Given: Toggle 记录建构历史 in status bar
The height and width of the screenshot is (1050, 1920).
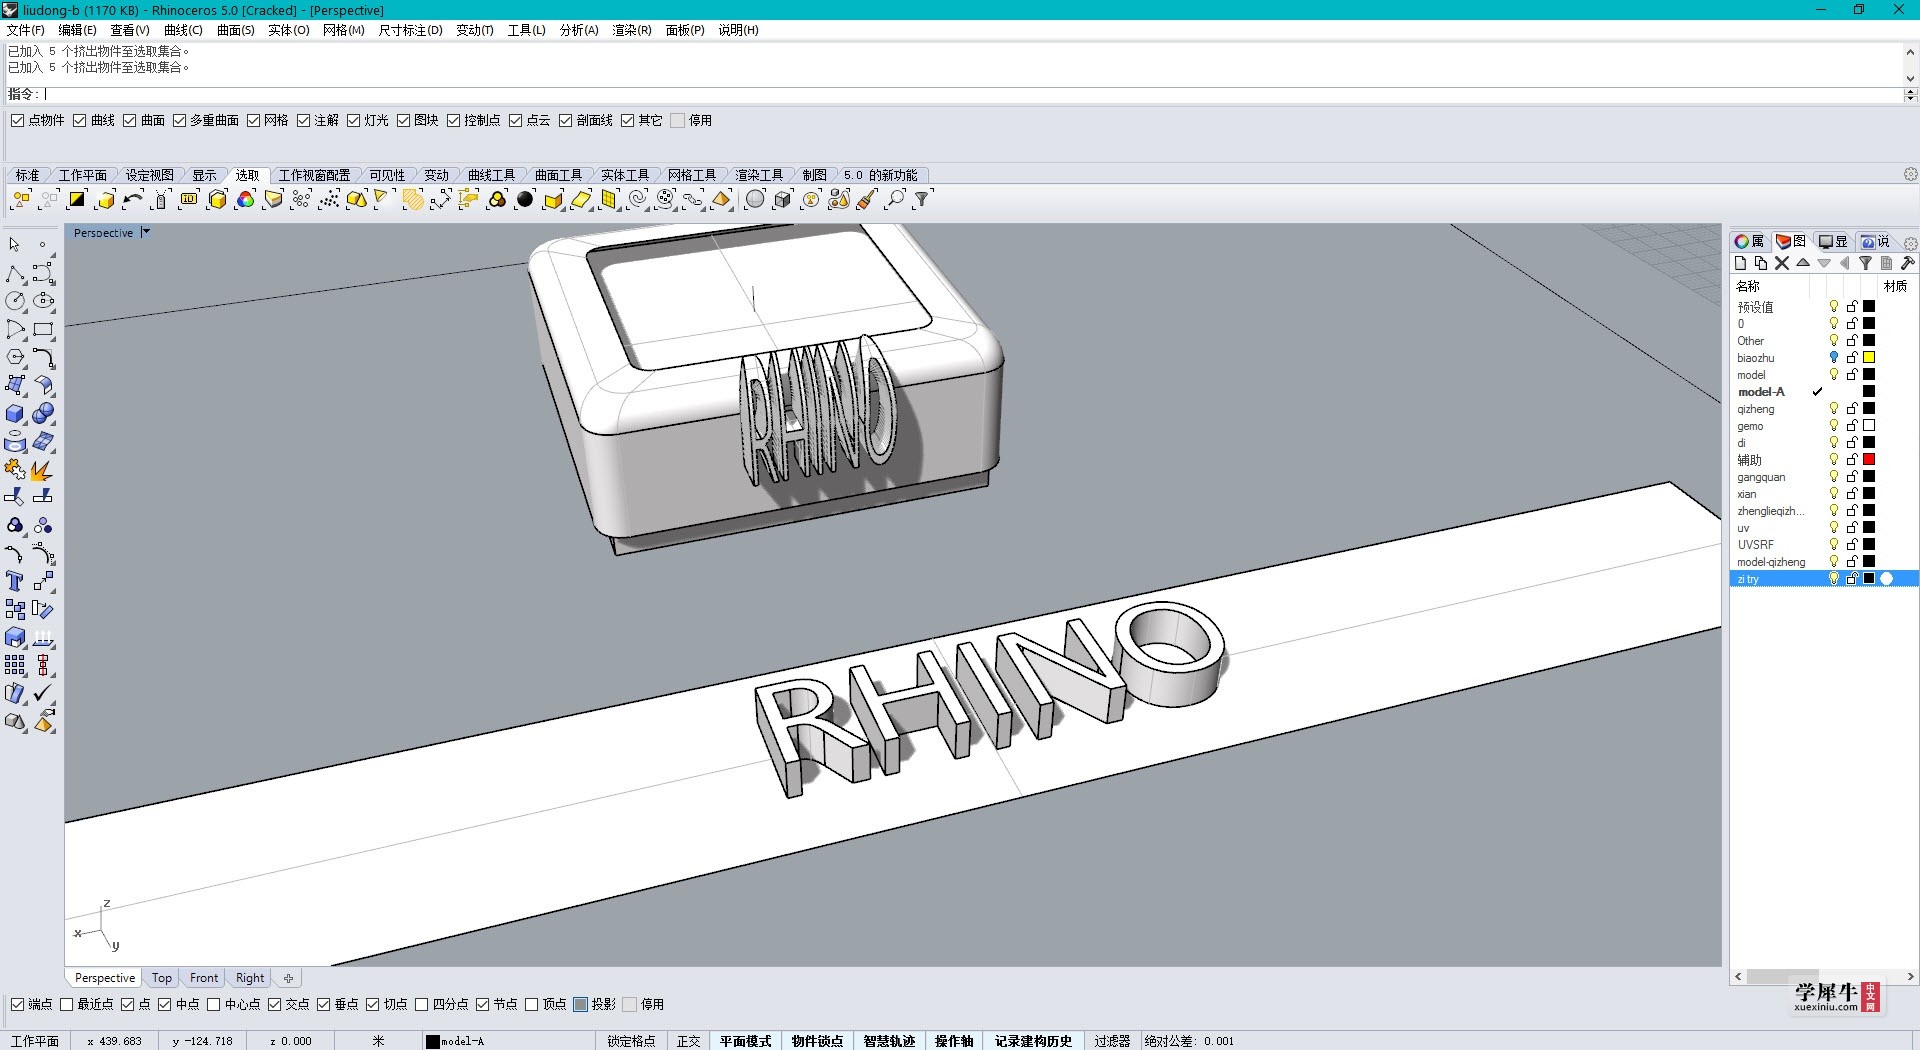Looking at the screenshot, I should (x=1033, y=1041).
